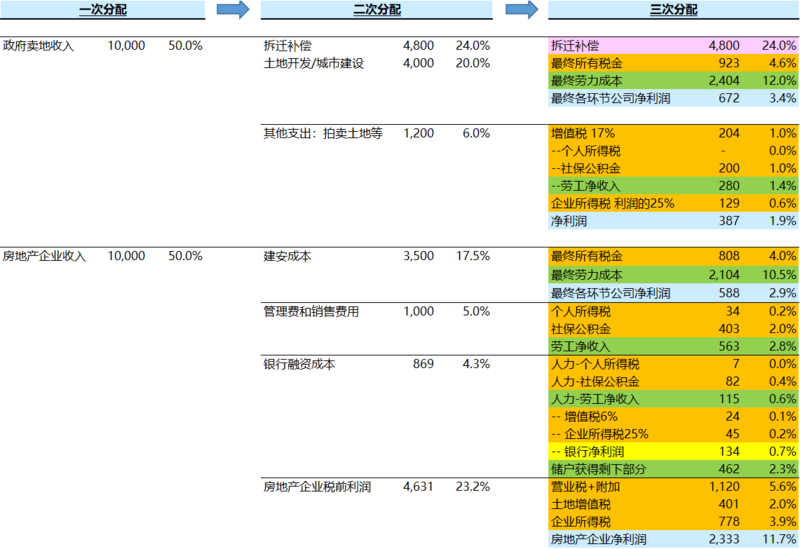Image resolution: width=800 pixels, height=549 pixels.
Task: Select the 土地增值税 cell
Action: pos(581,505)
